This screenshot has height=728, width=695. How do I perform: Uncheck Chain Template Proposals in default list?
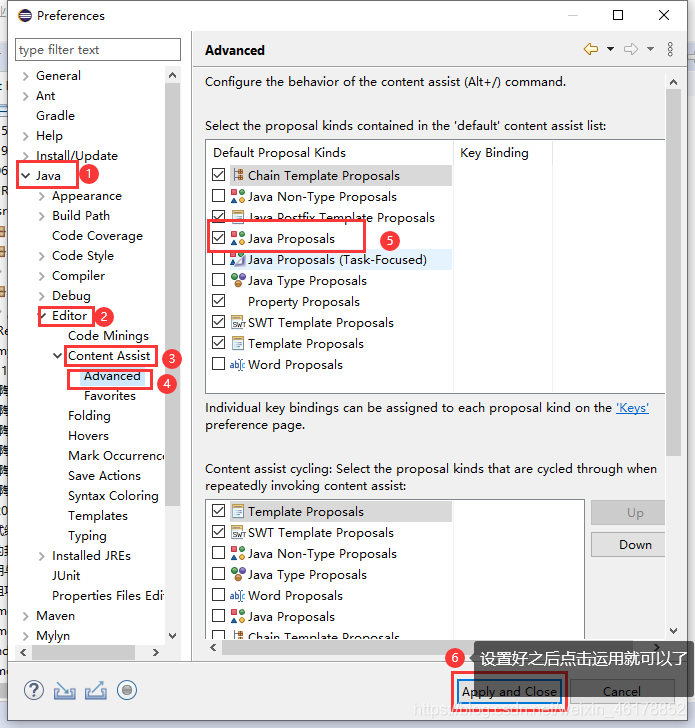click(218, 175)
